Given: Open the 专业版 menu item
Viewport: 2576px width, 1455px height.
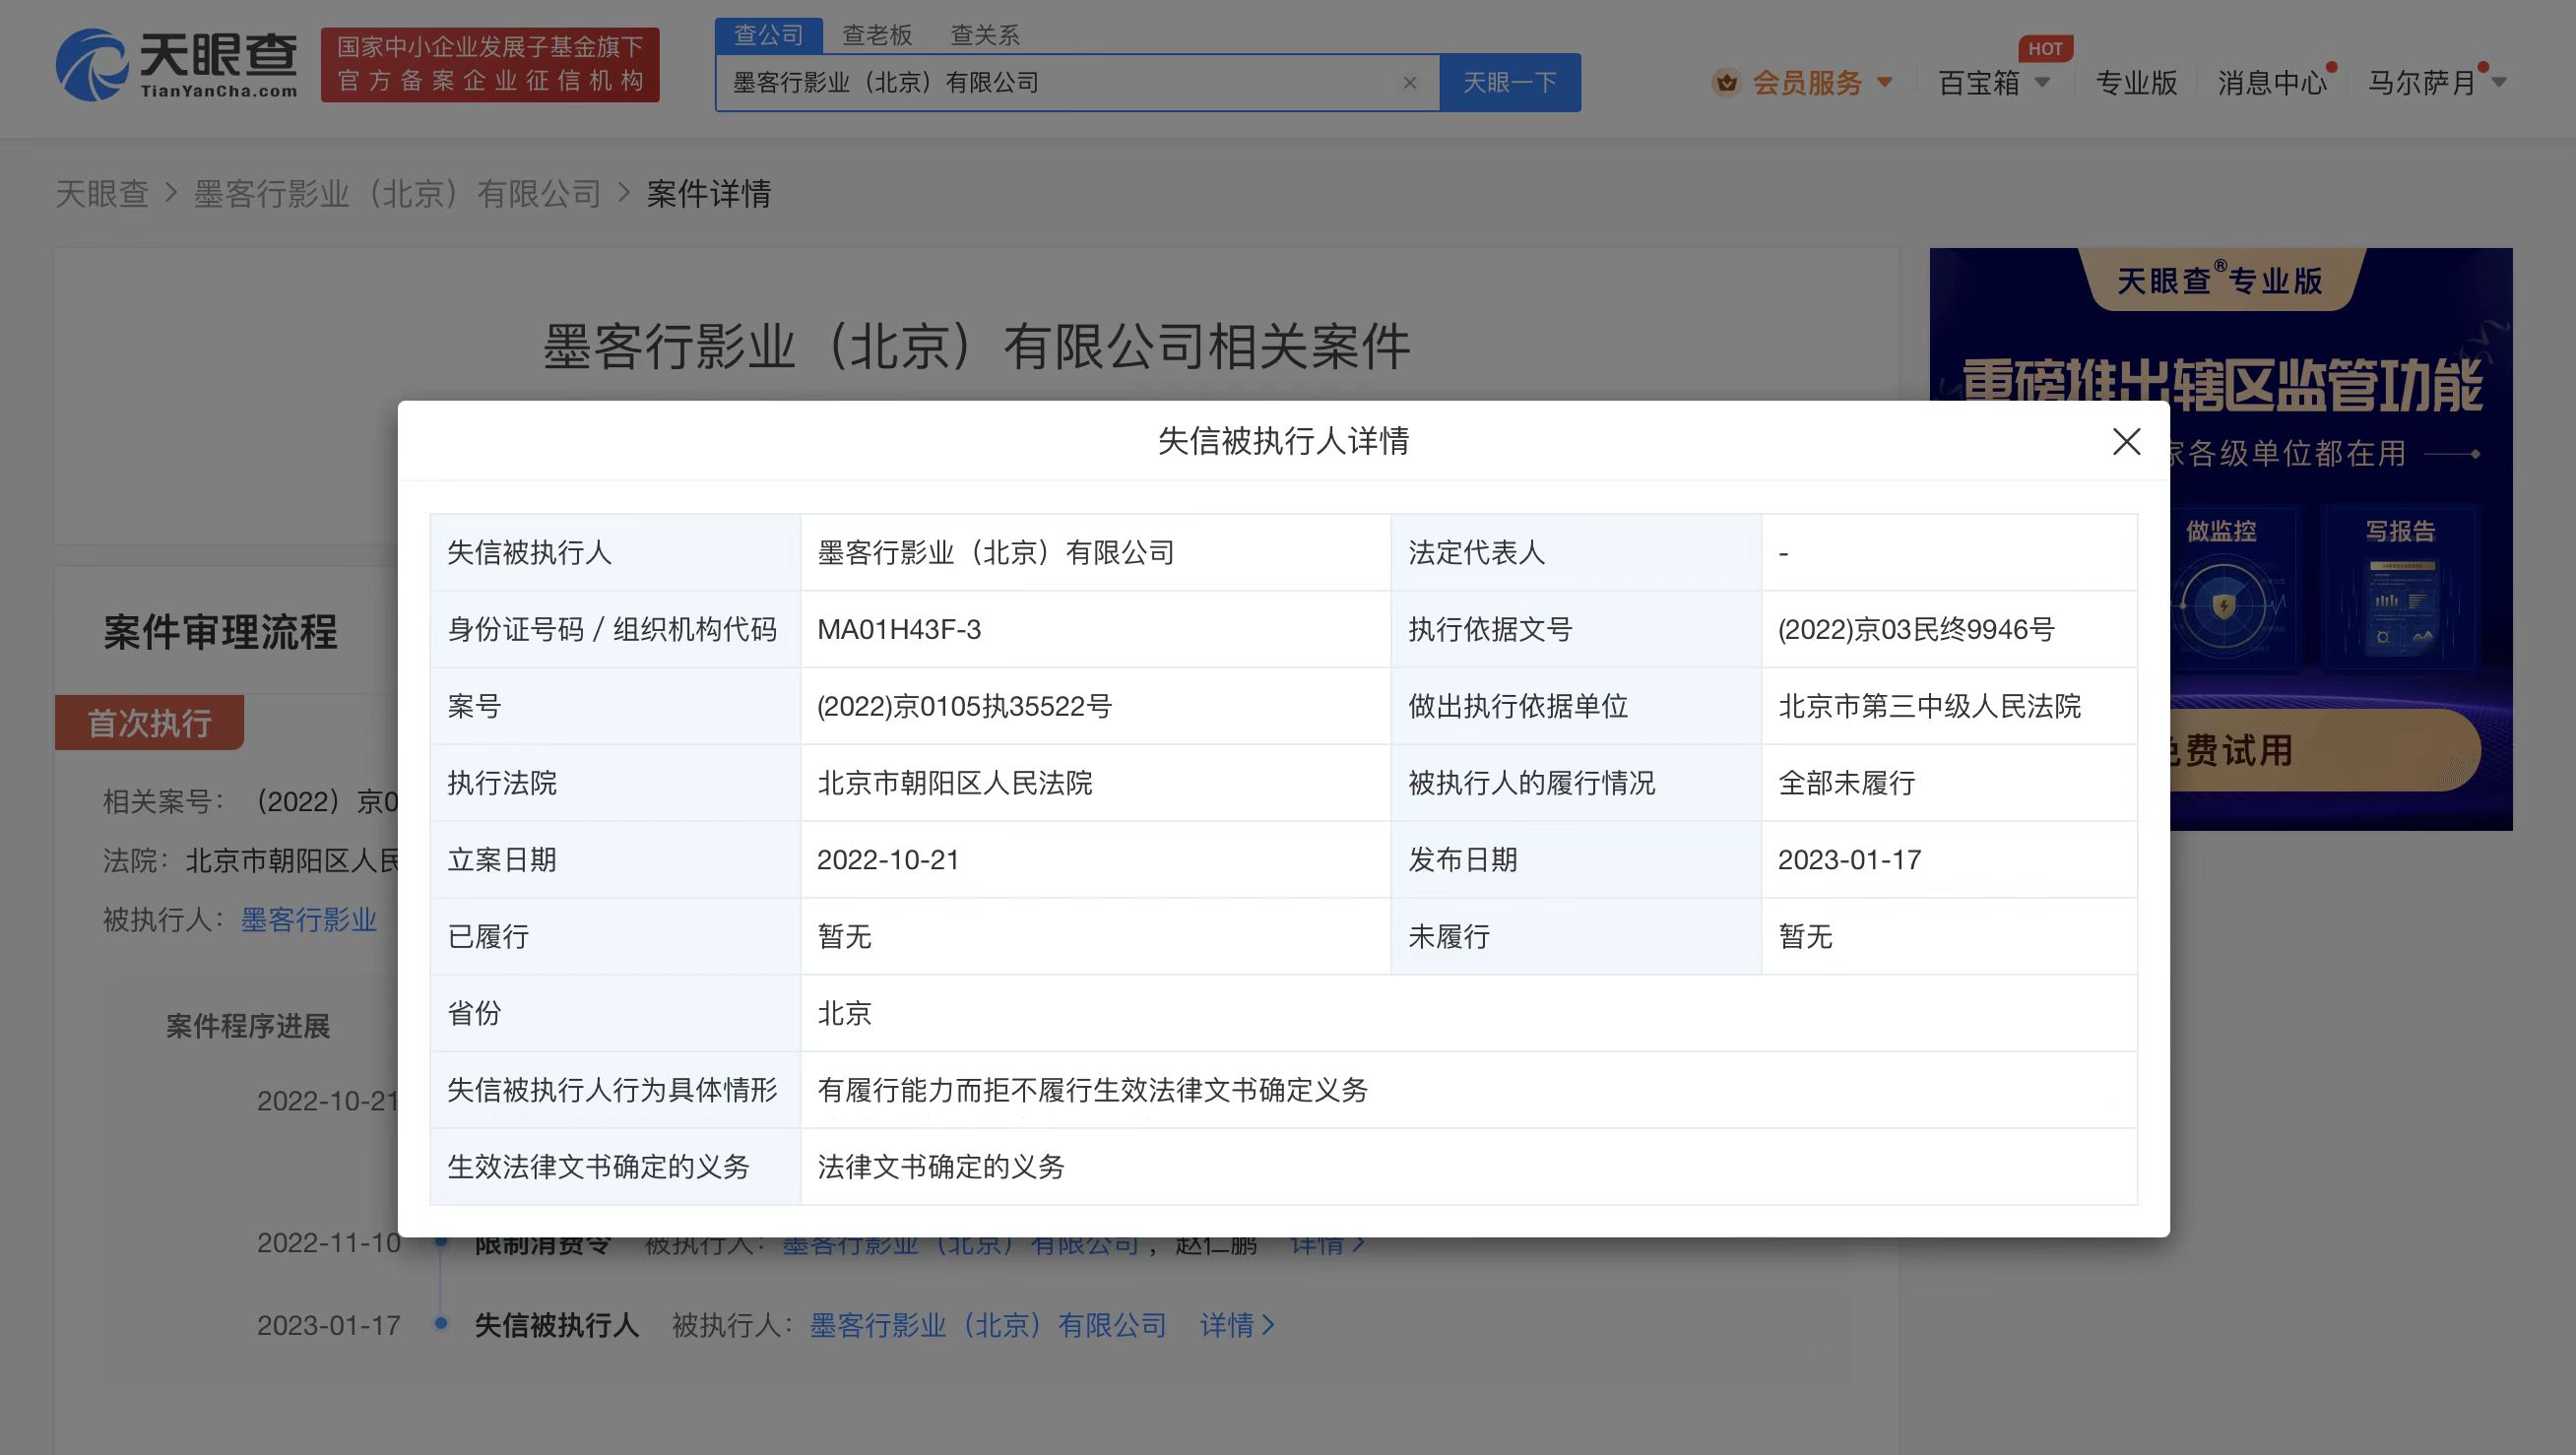Looking at the screenshot, I should pos(2137,83).
